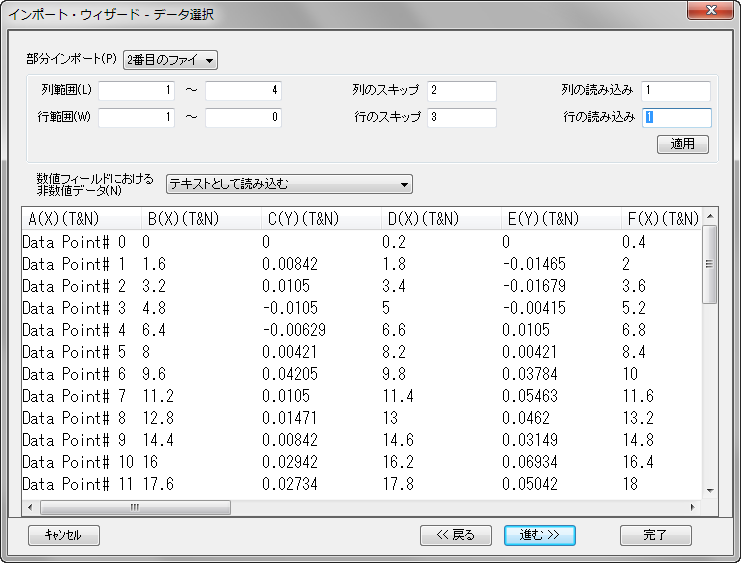The height and width of the screenshot is (563, 741).
Task: Click the 列の読み込み input field
Action: point(676,91)
